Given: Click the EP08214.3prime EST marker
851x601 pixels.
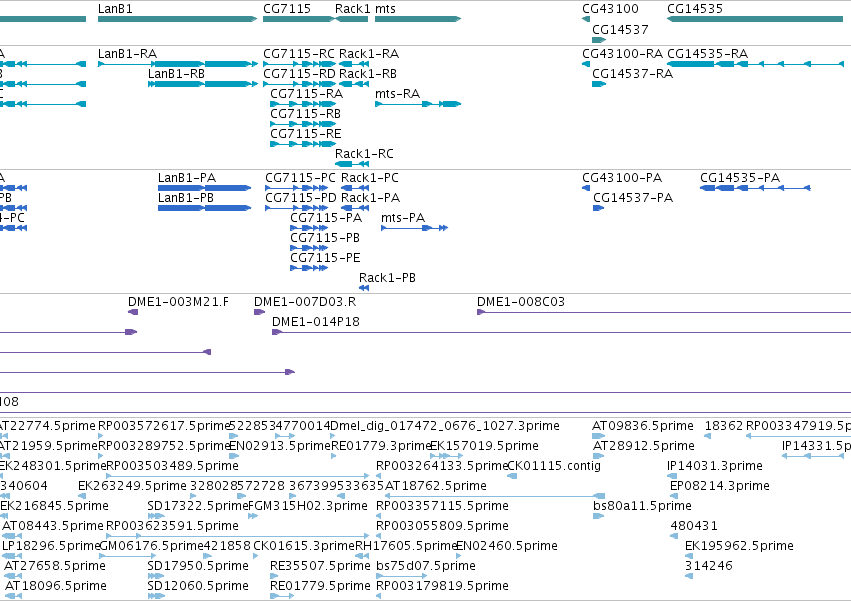Looking at the screenshot, I should click(x=674, y=496).
